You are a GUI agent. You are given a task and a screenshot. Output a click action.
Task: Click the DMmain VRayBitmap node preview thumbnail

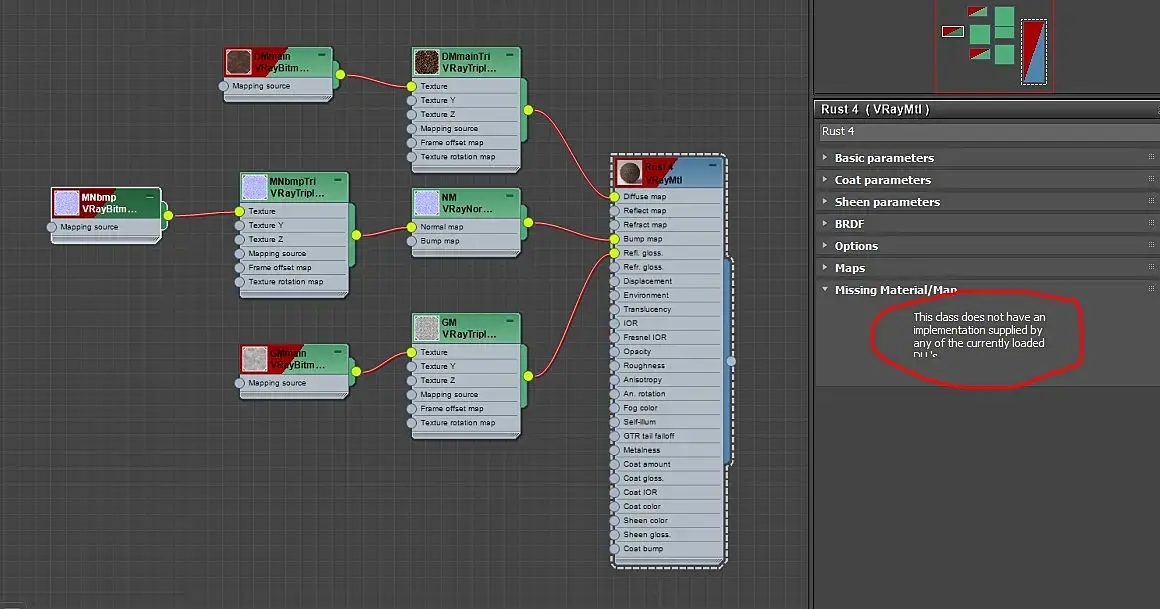click(x=238, y=62)
